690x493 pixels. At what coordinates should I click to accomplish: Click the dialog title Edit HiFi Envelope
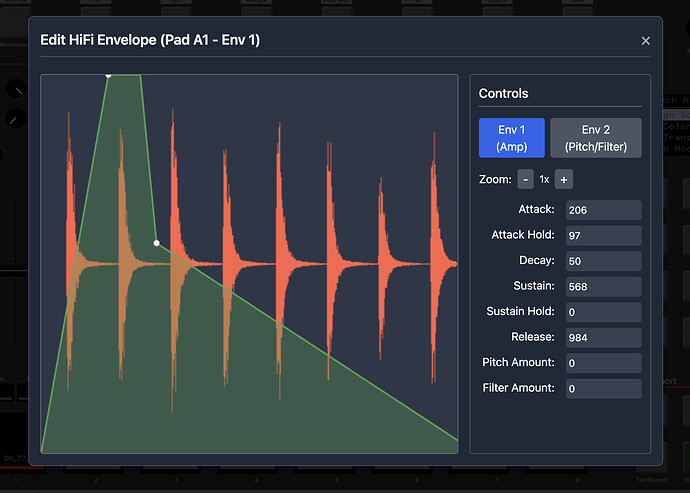(x=150, y=40)
